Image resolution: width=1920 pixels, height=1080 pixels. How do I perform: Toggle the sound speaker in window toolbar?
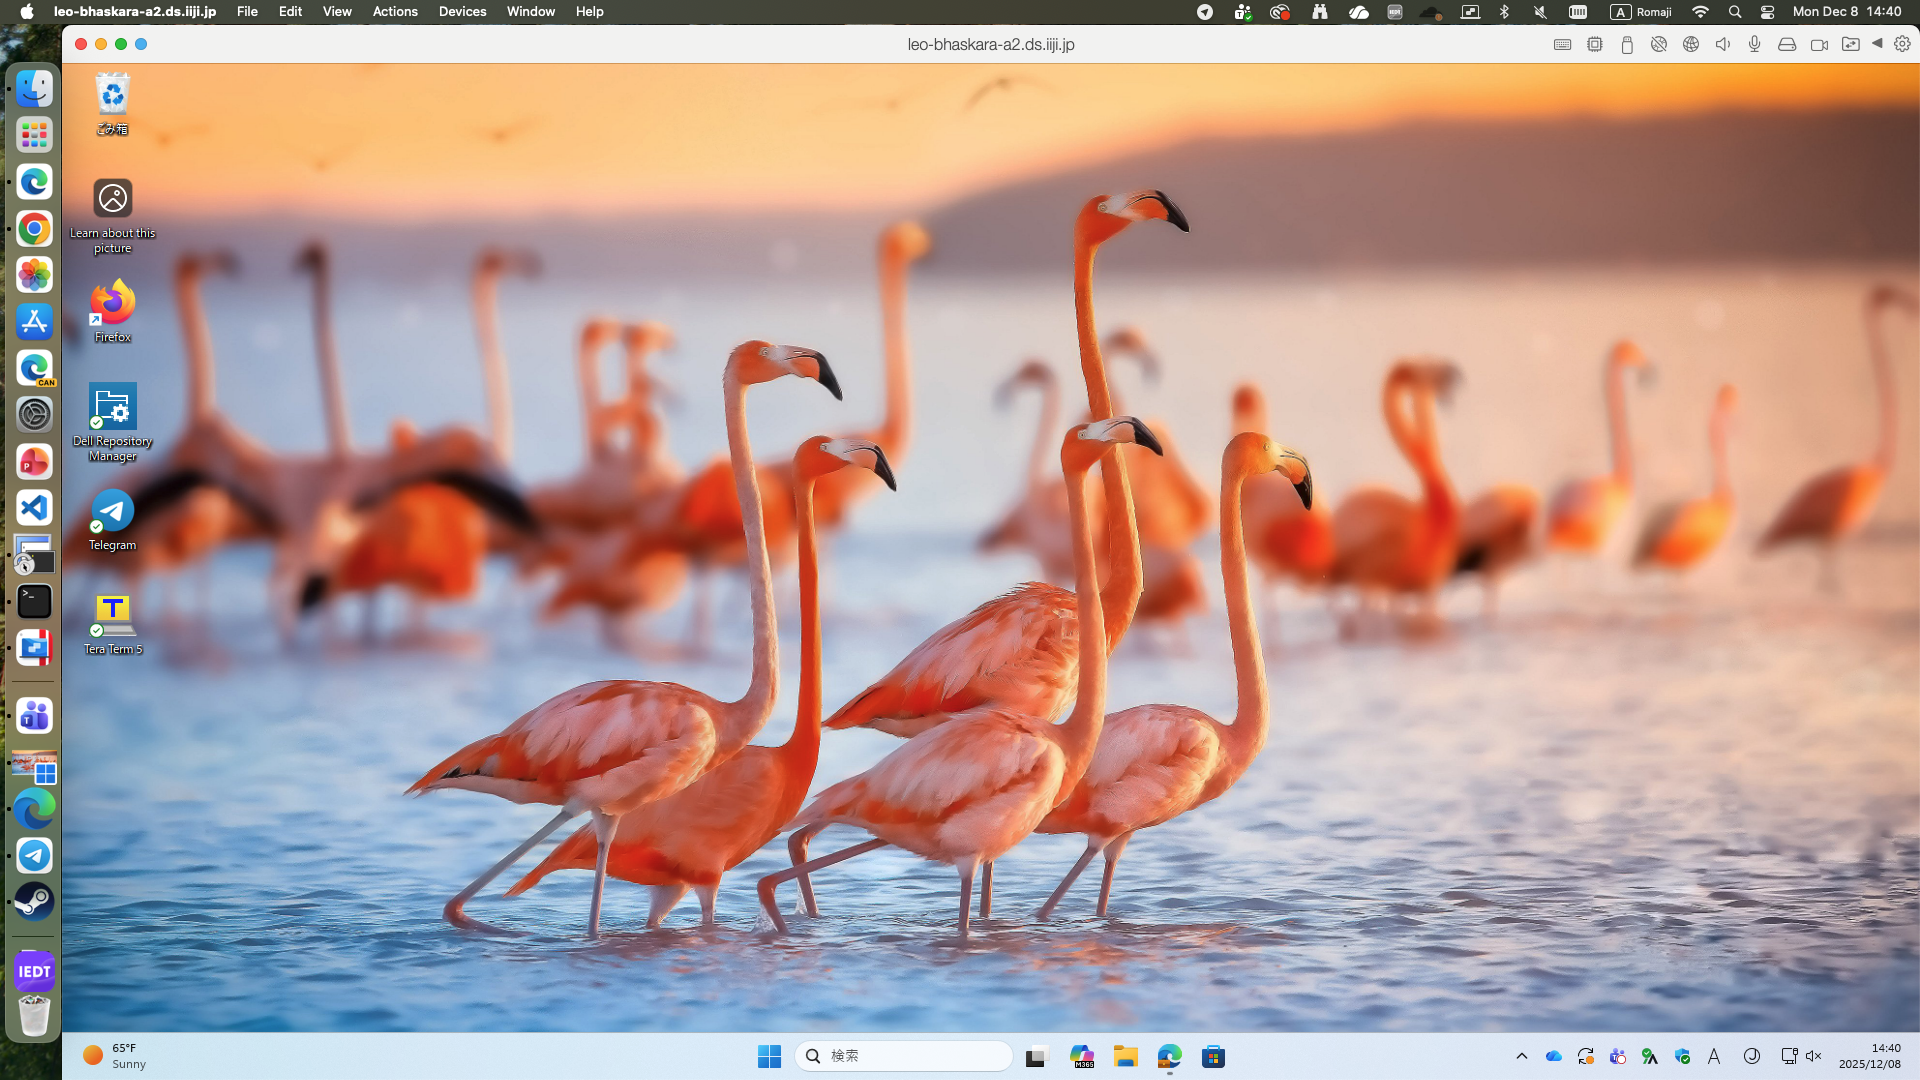[1722, 44]
